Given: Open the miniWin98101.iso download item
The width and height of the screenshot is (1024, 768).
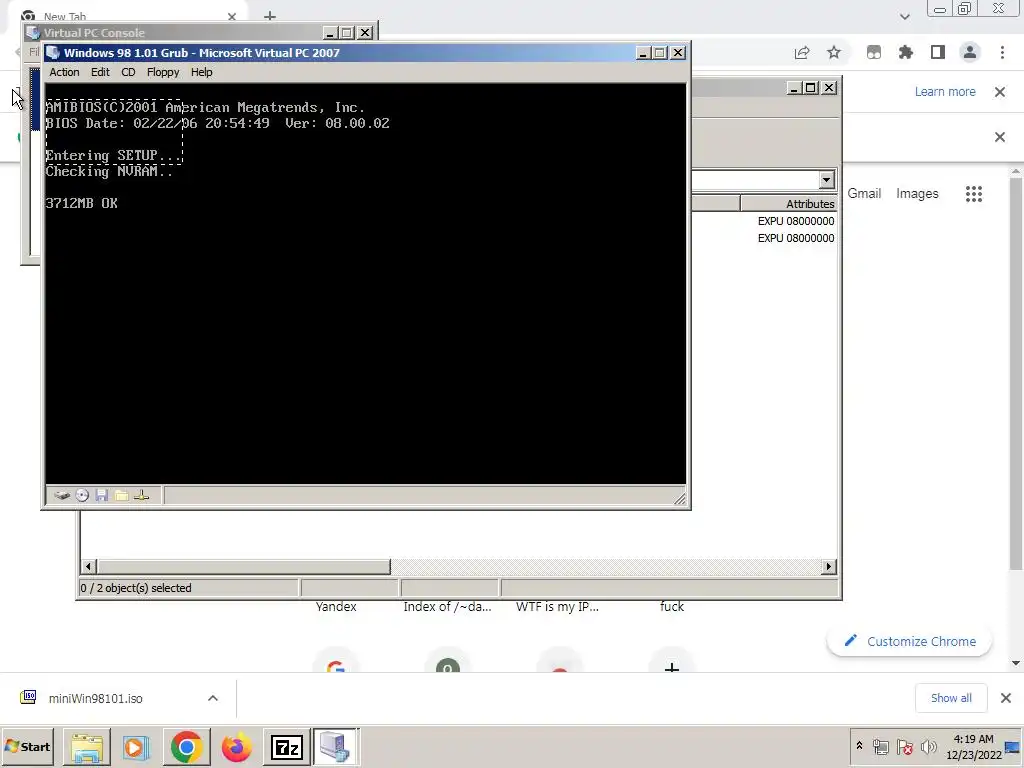Looking at the screenshot, I should pos(95,698).
